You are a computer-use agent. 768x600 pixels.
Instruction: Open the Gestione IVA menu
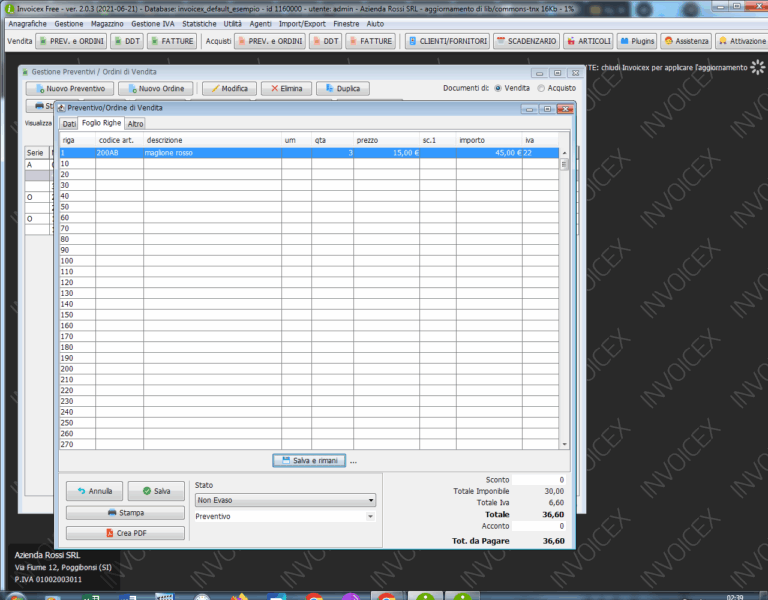(153, 24)
